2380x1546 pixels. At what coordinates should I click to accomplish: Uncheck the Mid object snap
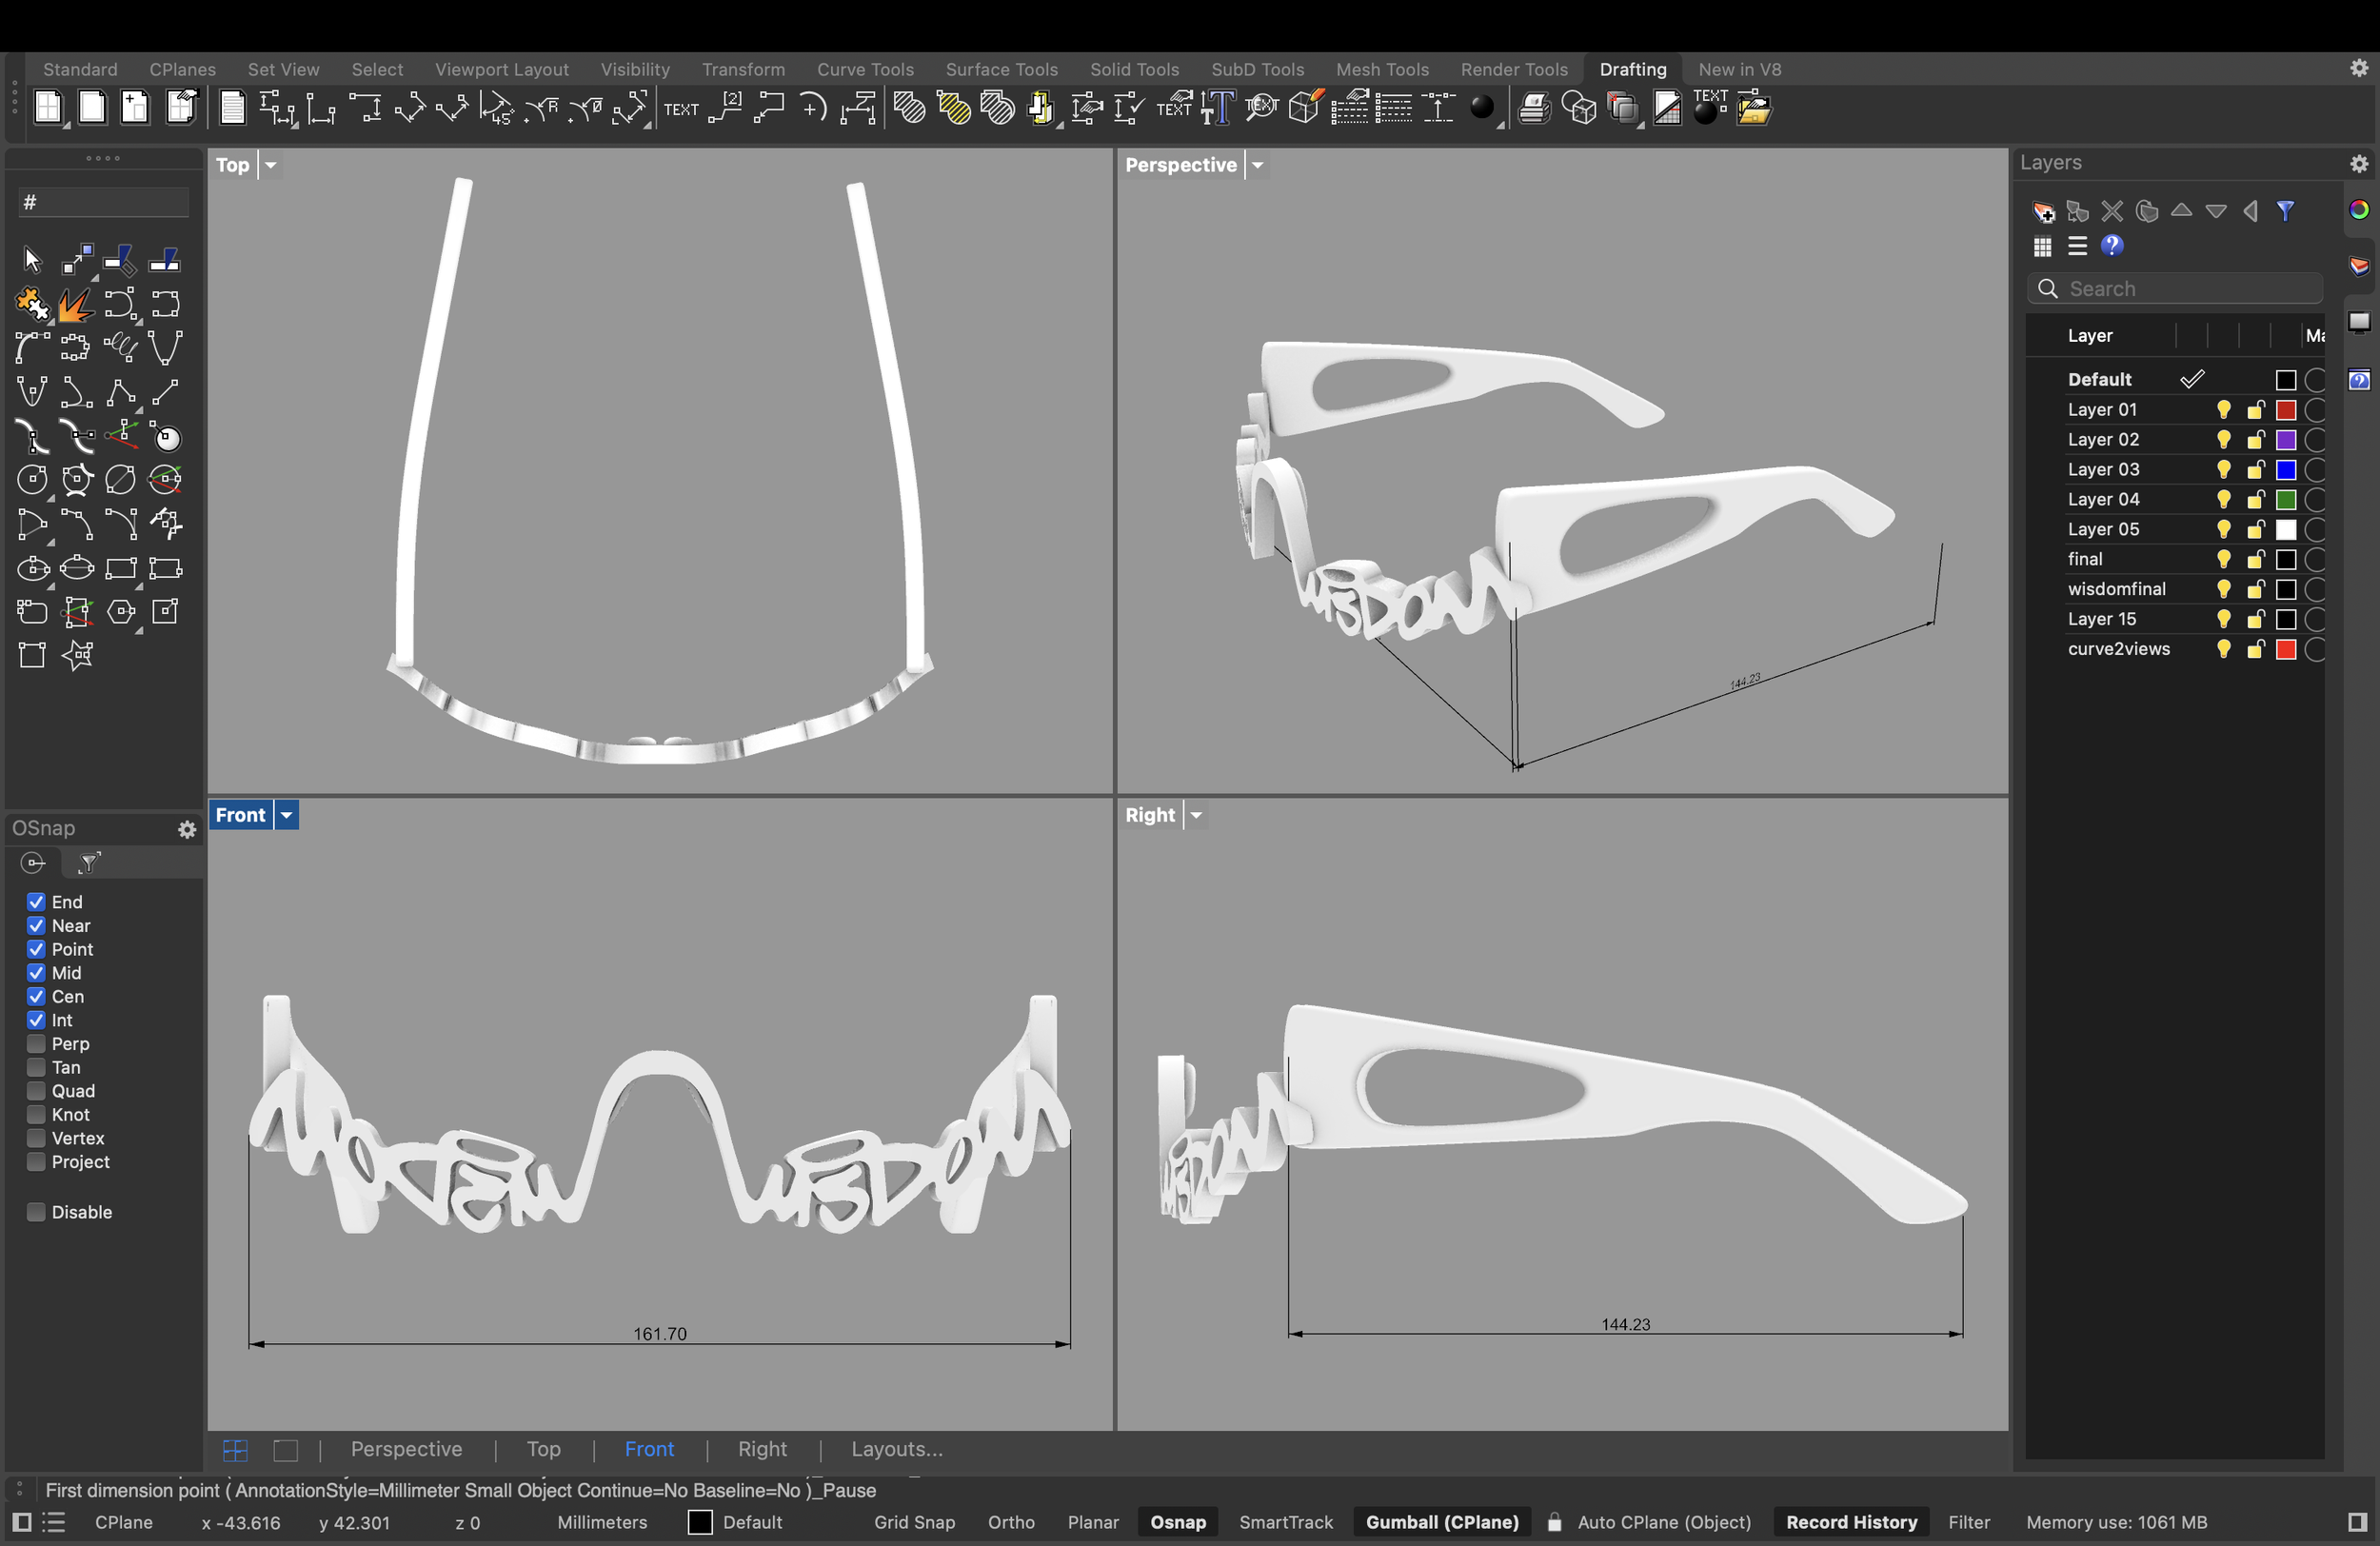pyautogui.click(x=36, y=973)
